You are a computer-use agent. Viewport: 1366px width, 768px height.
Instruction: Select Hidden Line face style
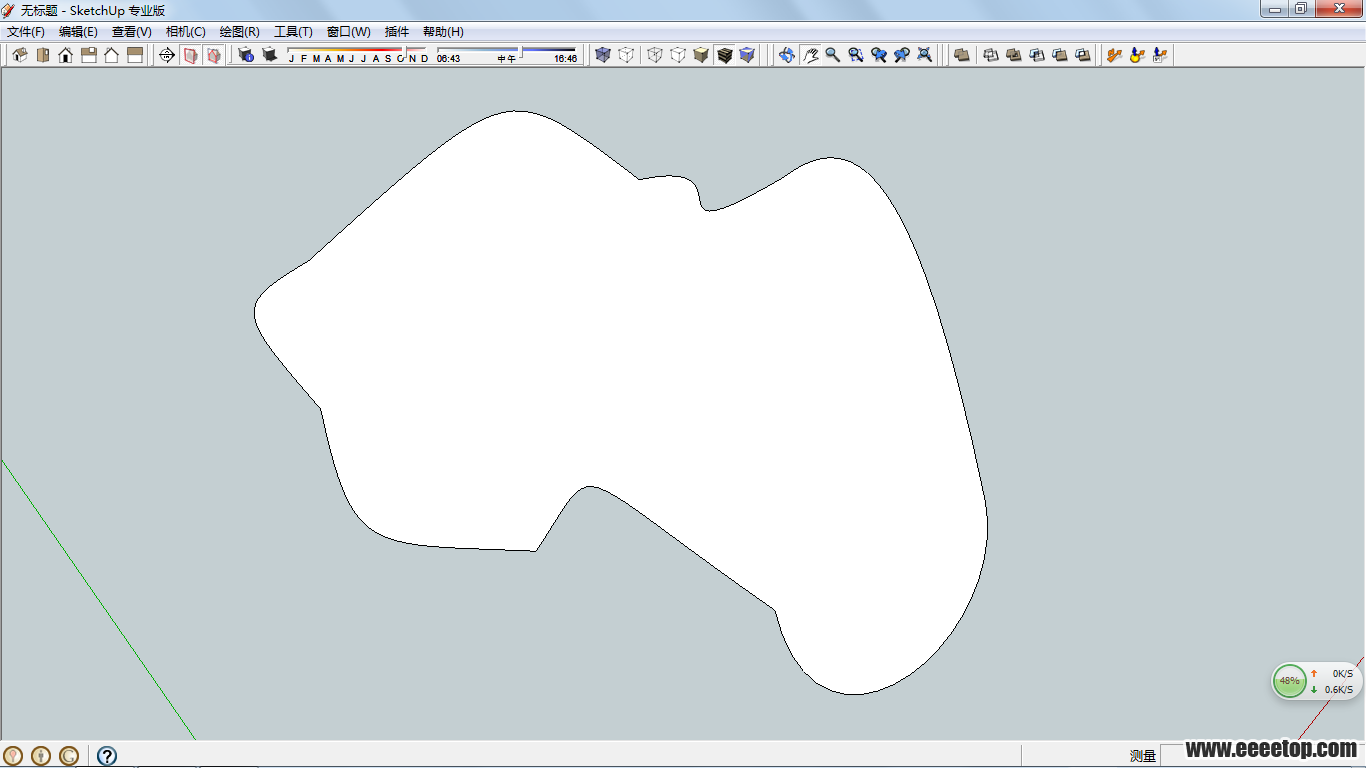[x=677, y=55]
